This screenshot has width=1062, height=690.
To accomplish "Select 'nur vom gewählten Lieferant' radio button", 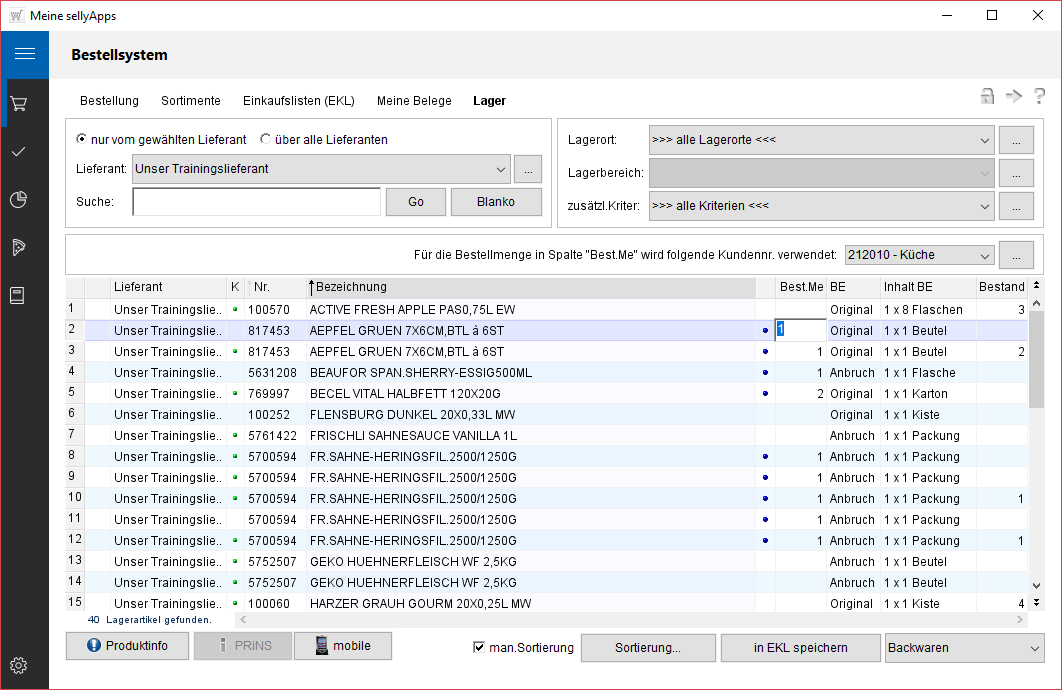I will coord(83,140).
